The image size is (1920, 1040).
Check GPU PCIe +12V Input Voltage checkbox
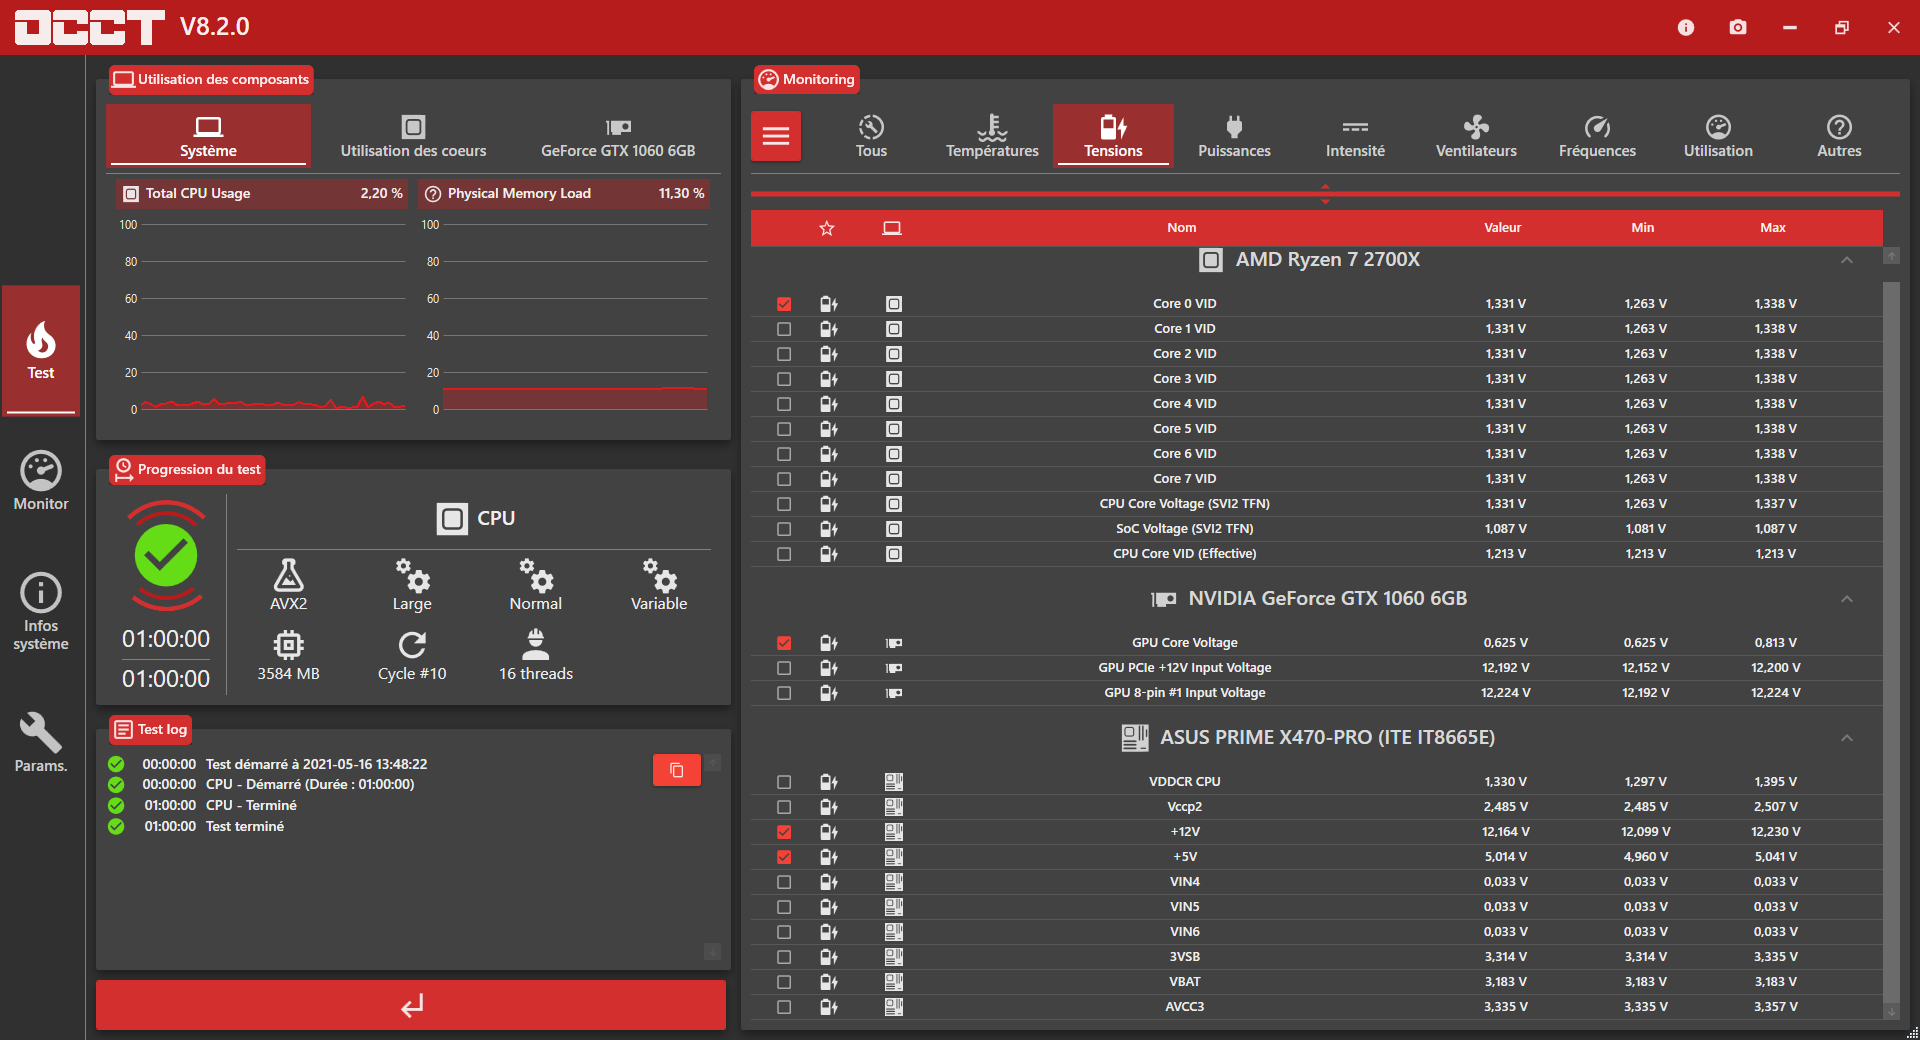[x=784, y=668]
